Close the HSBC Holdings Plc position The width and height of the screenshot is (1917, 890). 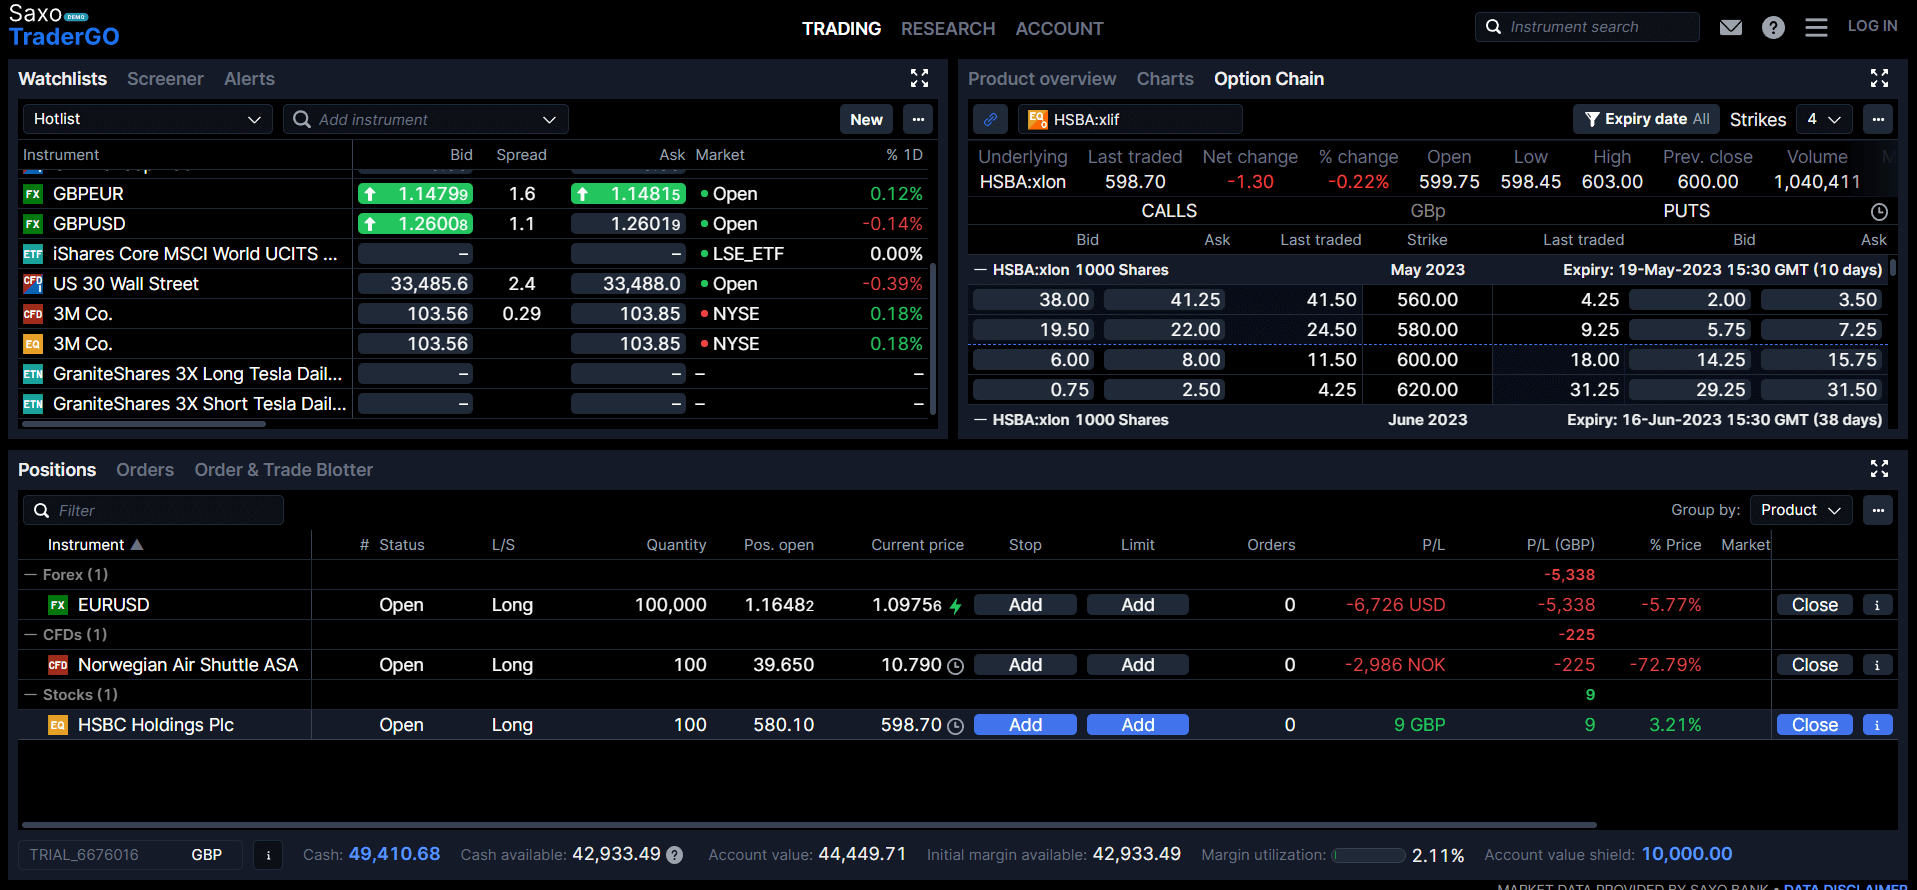click(1814, 725)
